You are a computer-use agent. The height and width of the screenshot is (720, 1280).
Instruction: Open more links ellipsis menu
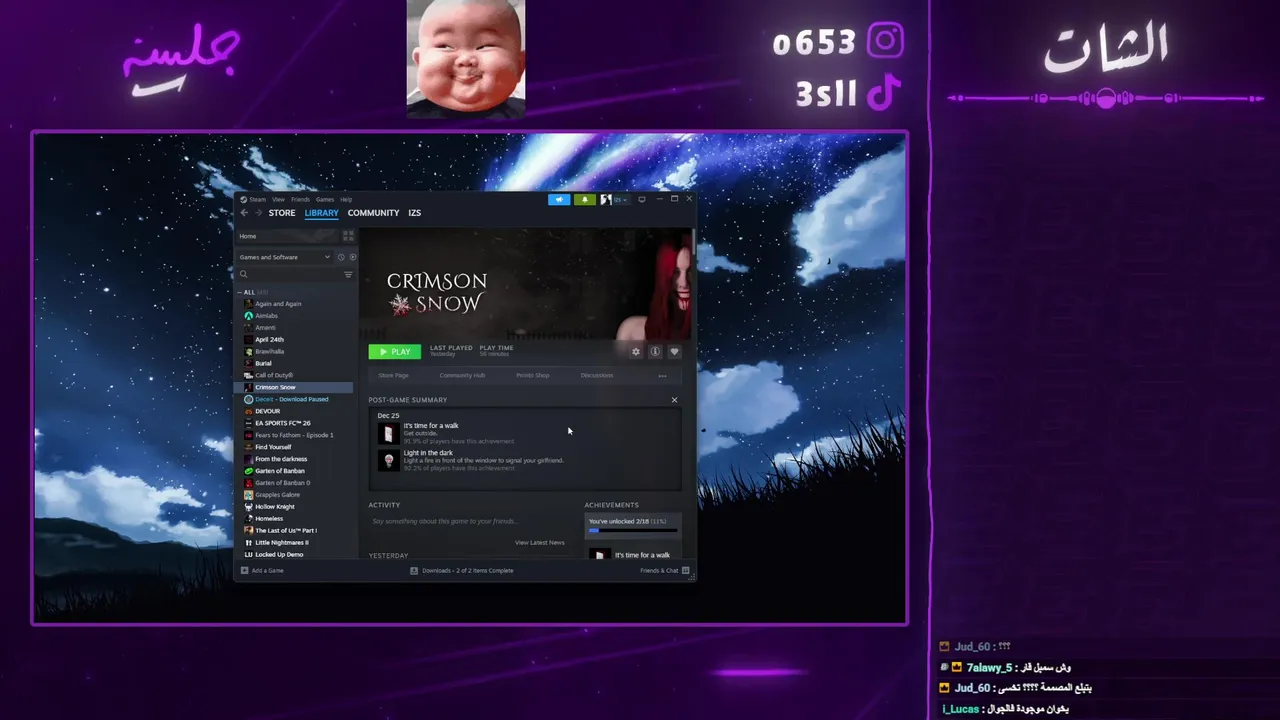(x=662, y=376)
